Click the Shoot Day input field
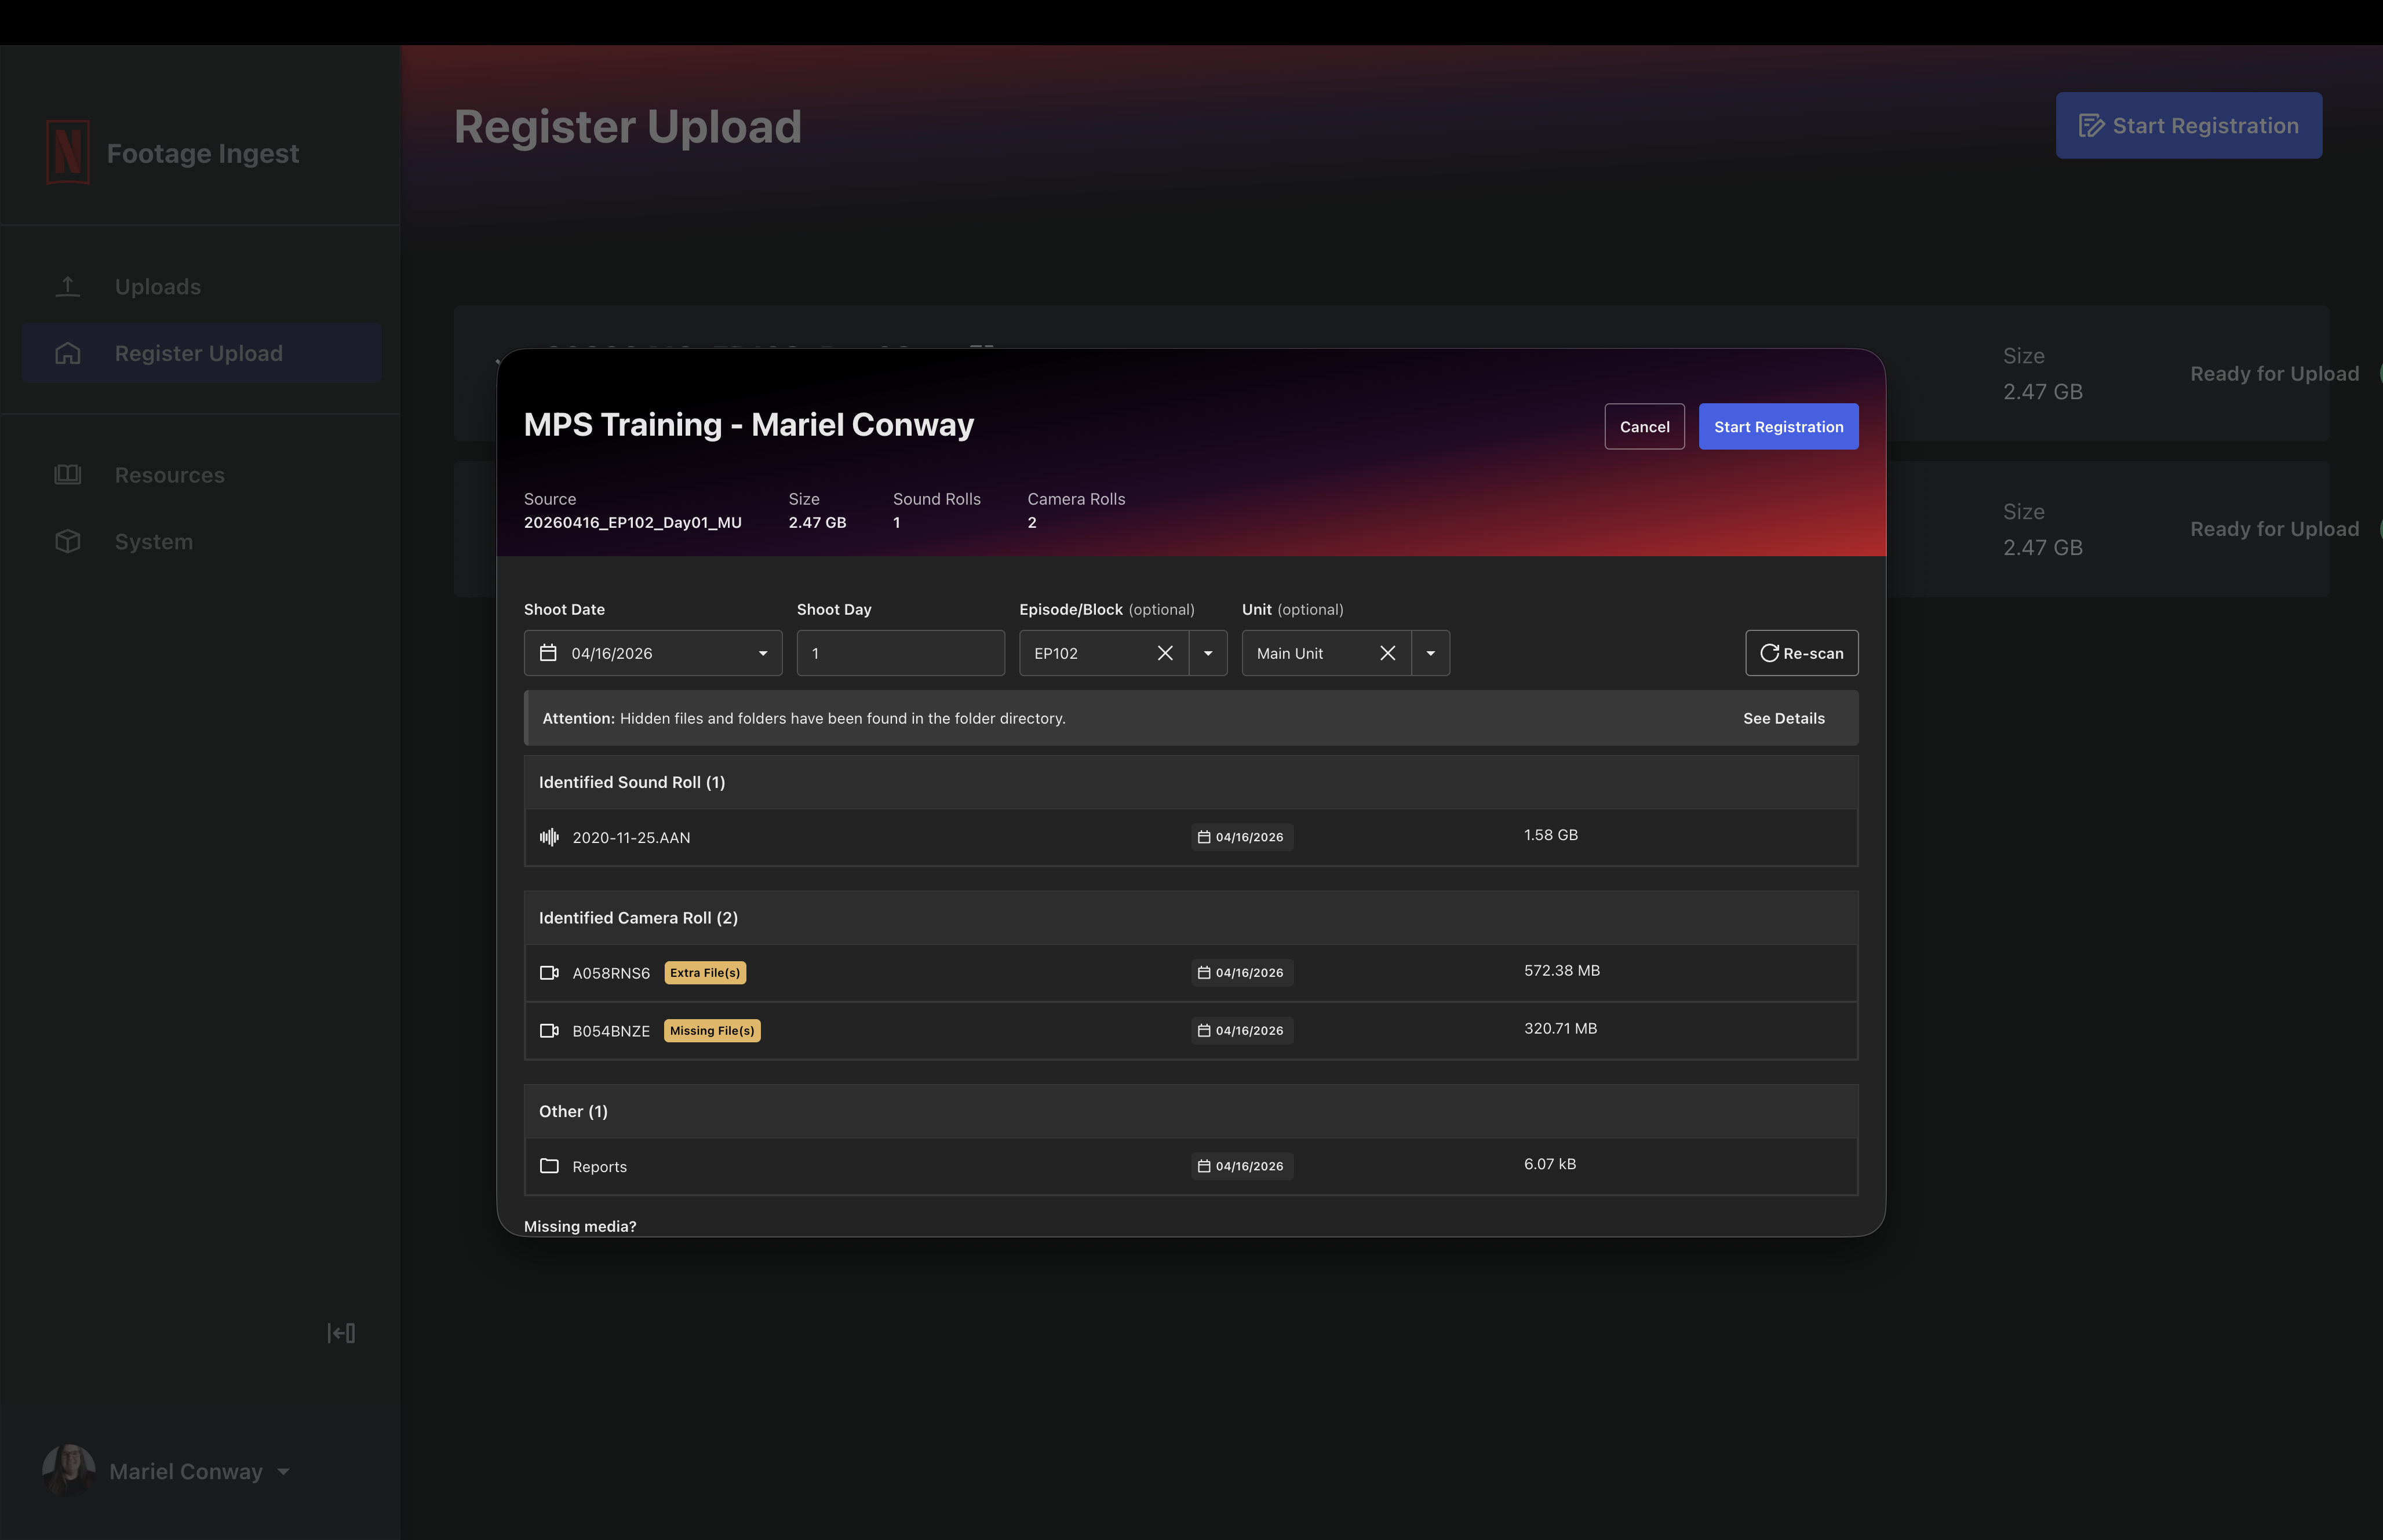Screen dimensions: 2383x1540 [900, 653]
